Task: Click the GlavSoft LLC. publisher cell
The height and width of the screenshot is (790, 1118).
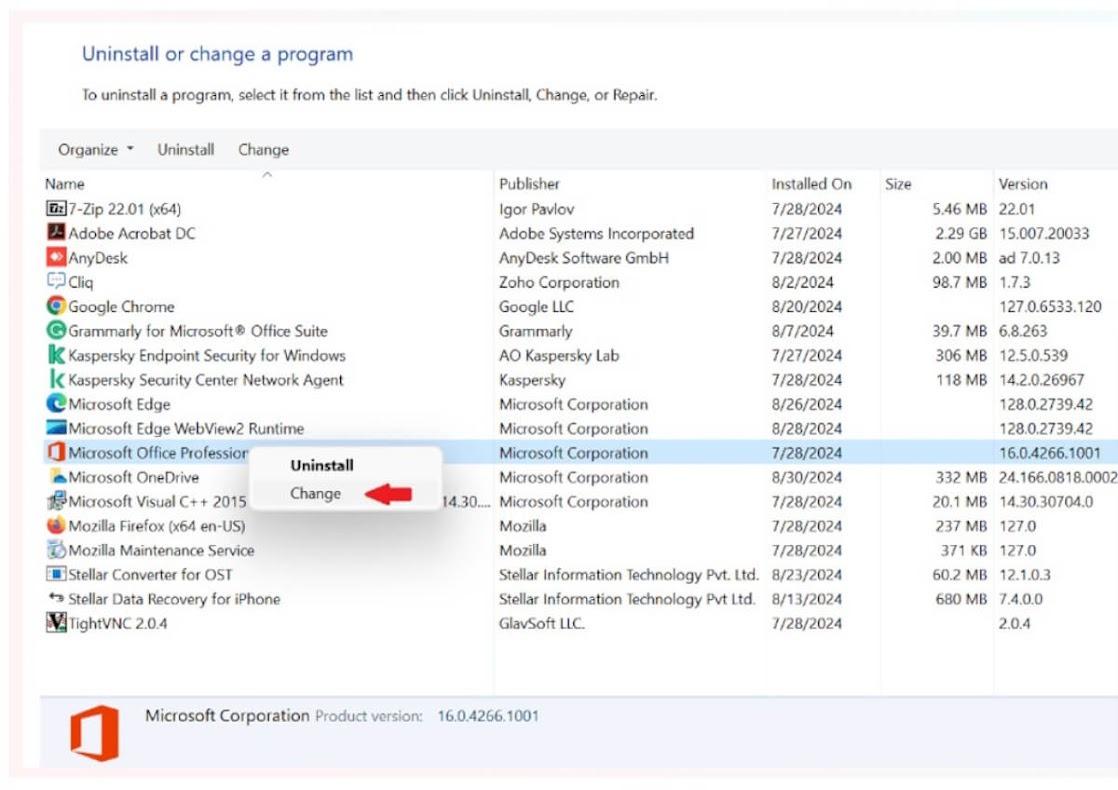Action: (542, 623)
